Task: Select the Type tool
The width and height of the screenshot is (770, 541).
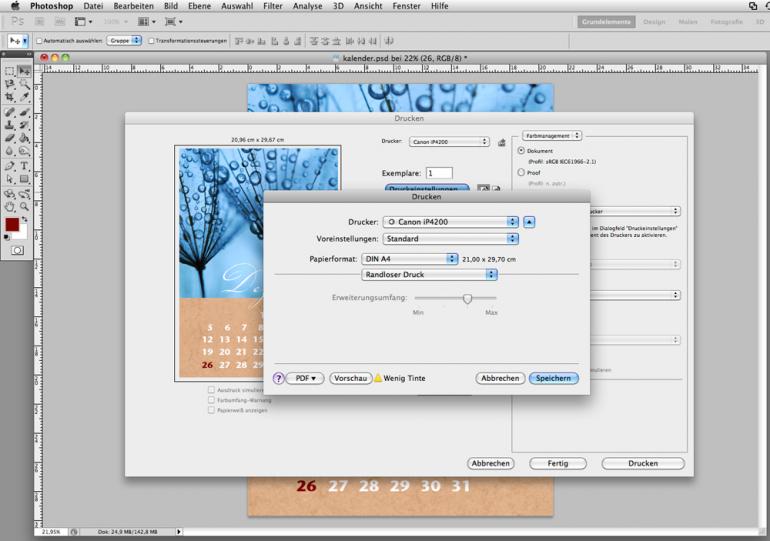Action: point(24,166)
